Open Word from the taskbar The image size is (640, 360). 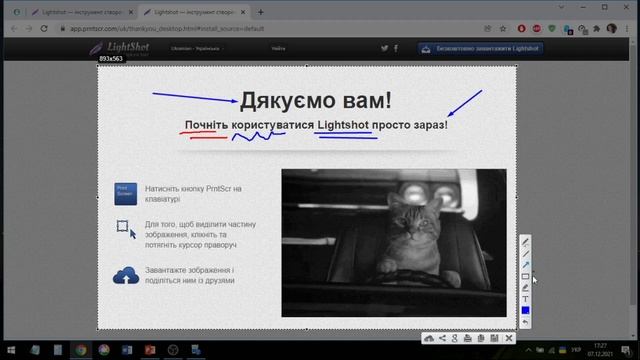(x=127, y=350)
